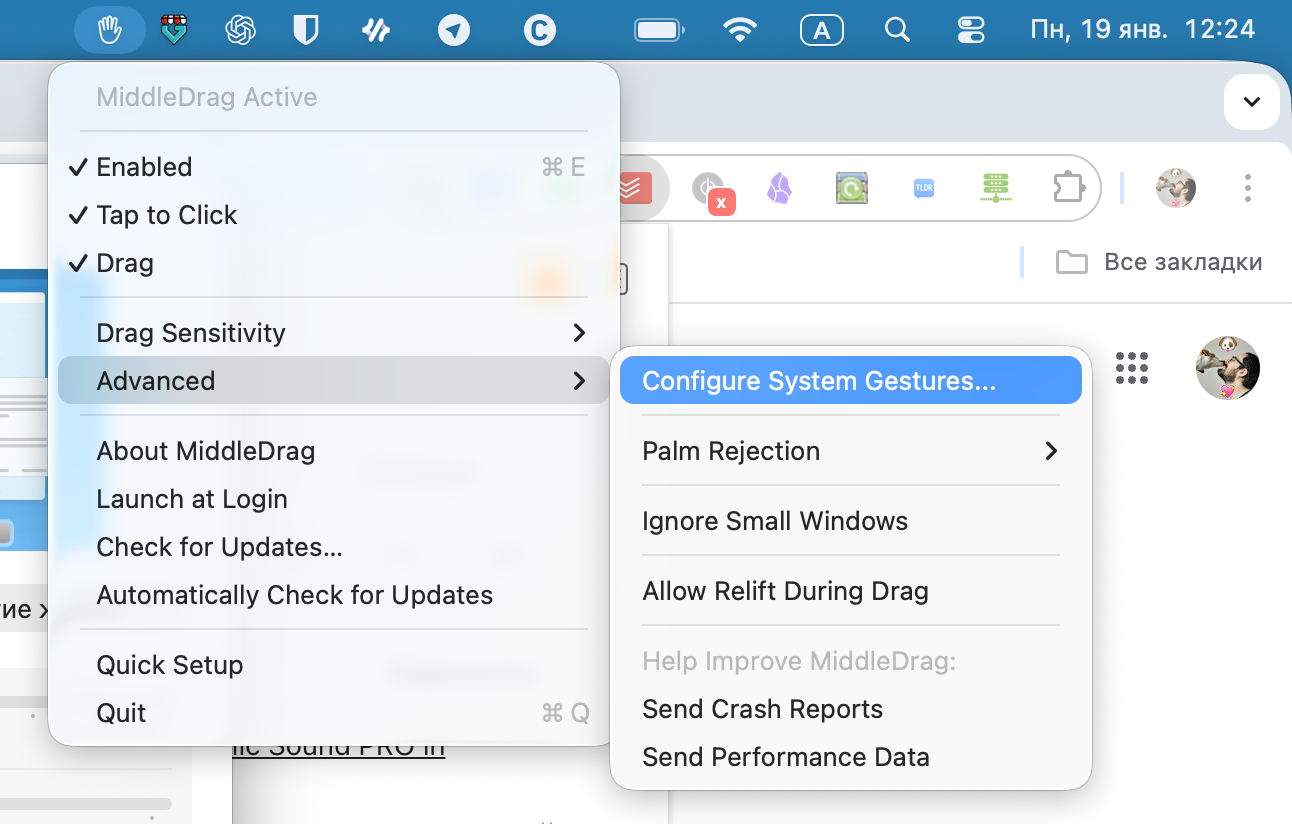Viewport: 1292px width, 824px height.
Task: Toggle Send Performance Data
Action: click(851, 757)
